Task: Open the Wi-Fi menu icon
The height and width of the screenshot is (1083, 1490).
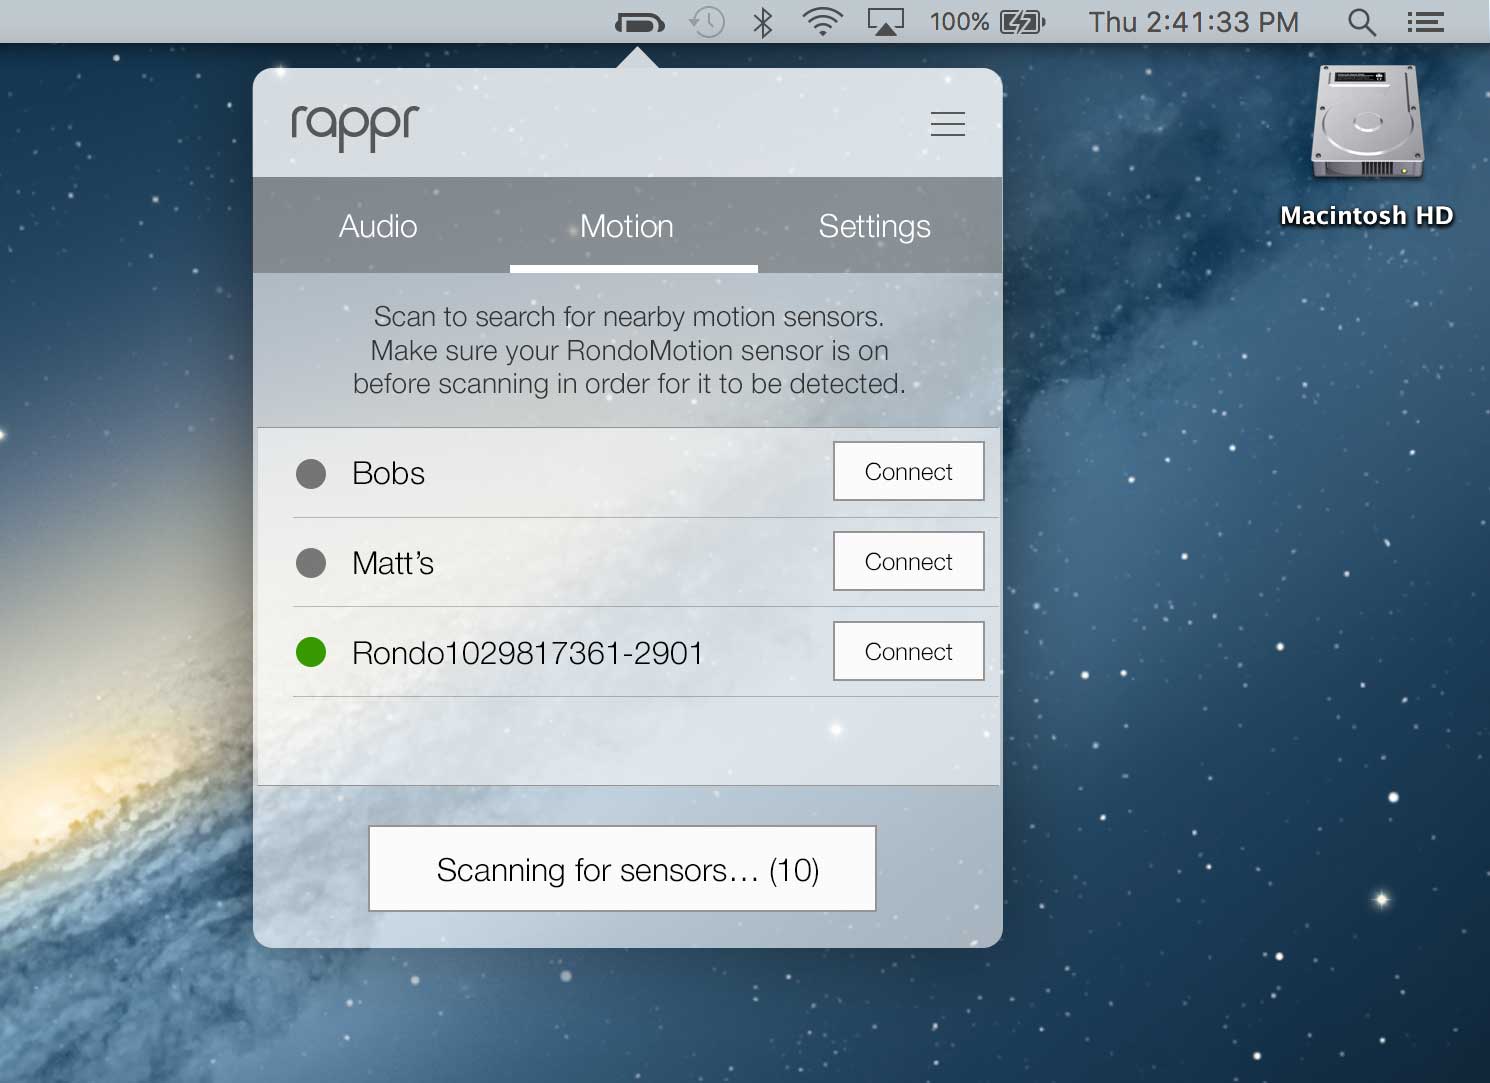Action: (x=821, y=22)
